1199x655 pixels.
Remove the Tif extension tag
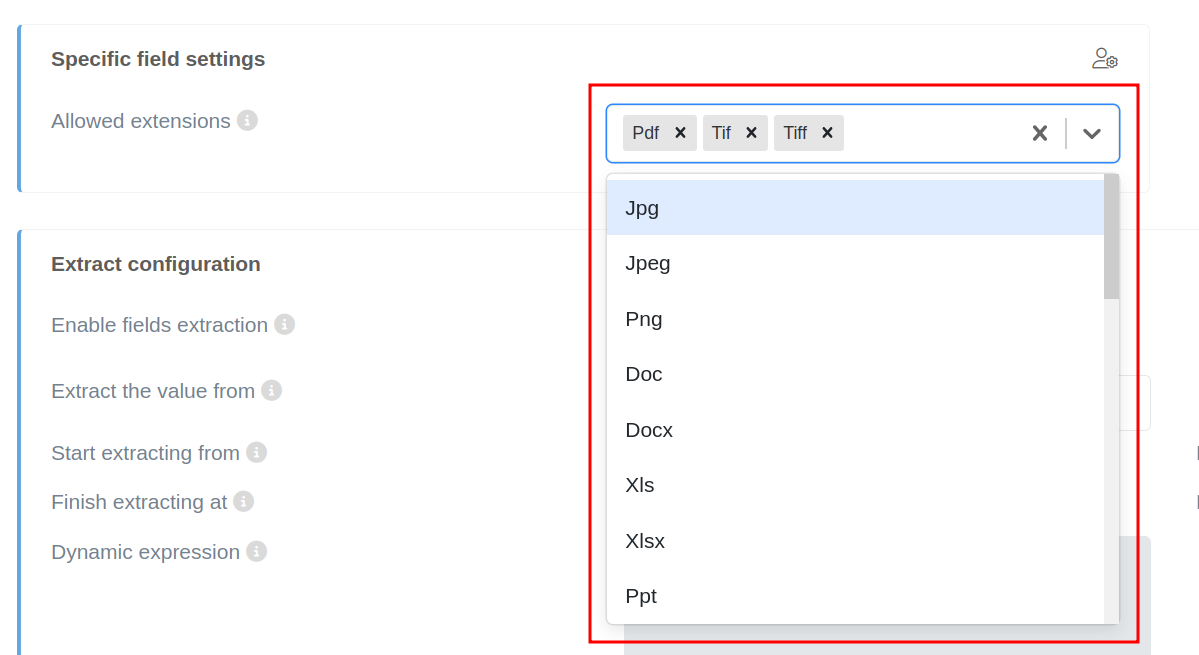[751, 133]
